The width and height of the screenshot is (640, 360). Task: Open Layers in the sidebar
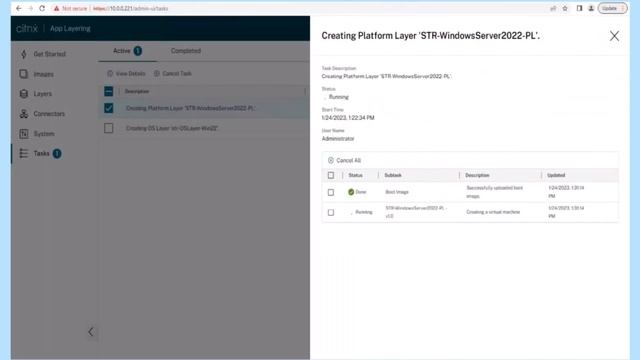(42, 94)
